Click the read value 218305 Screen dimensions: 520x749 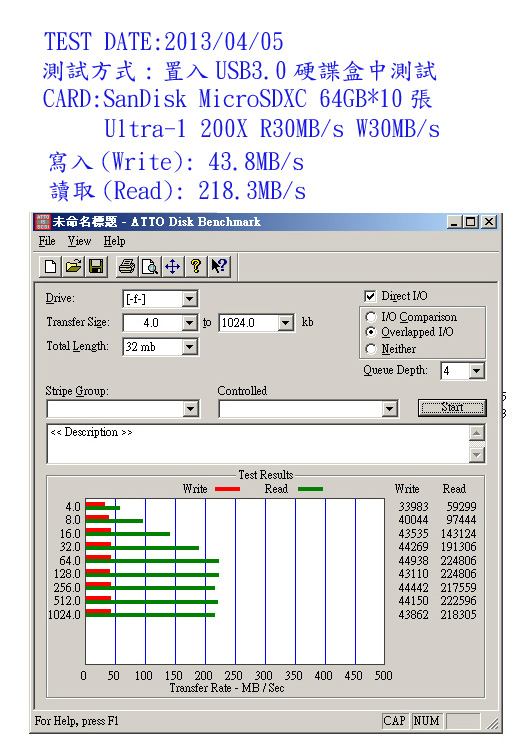pos(458,615)
